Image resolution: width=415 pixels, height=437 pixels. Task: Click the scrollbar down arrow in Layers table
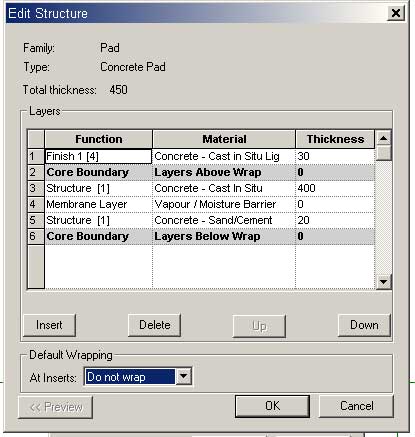pyautogui.click(x=383, y=282)
